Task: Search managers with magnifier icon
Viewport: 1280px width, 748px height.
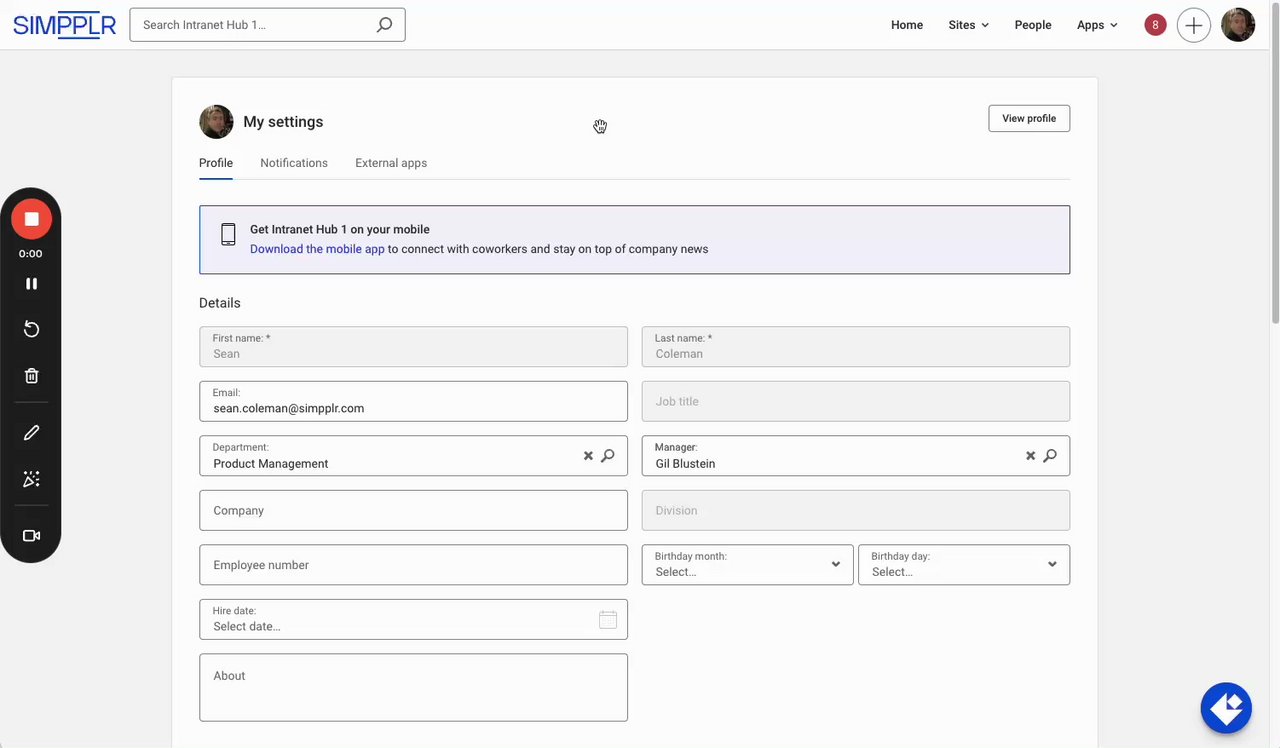Action: coord(1050,456)
